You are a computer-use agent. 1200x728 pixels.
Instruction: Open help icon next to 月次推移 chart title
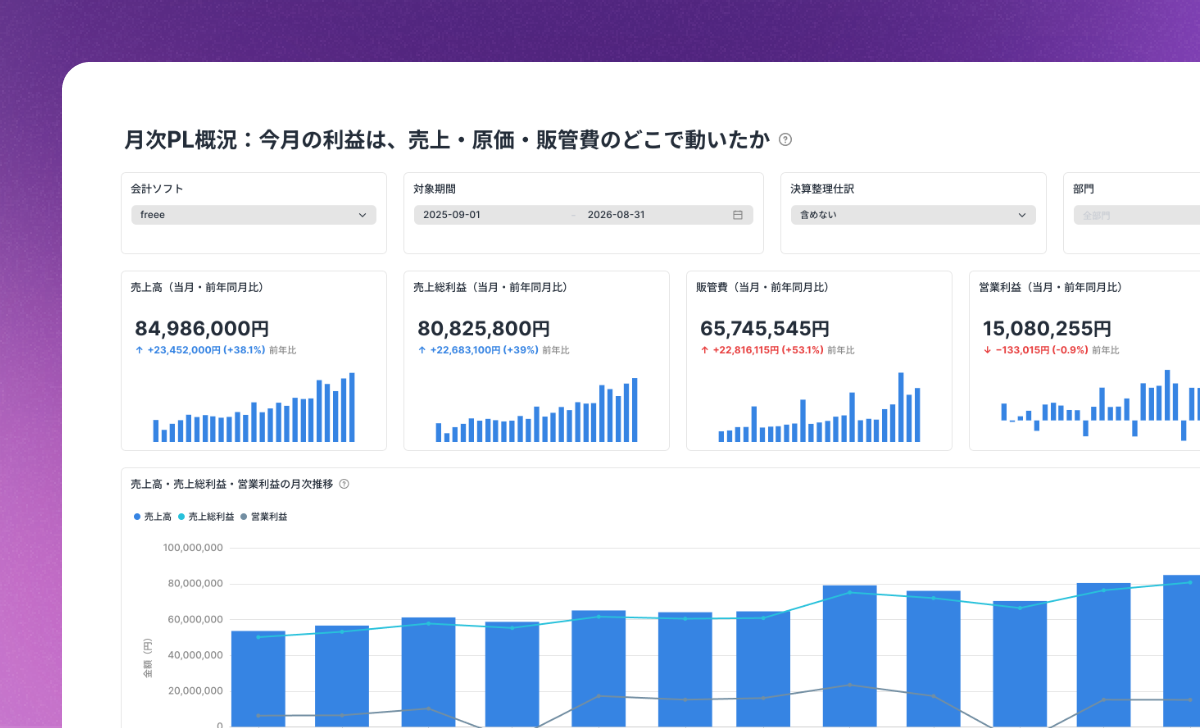(344, 484)
